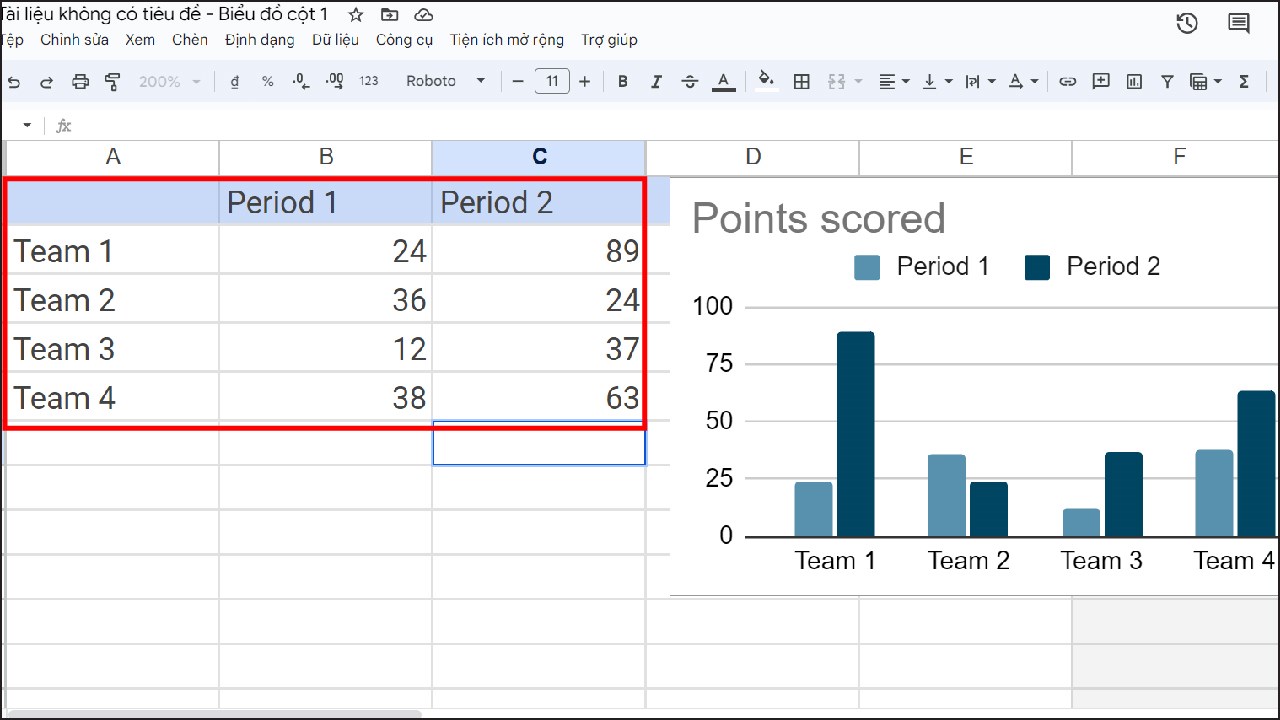Screen dimensions: 1280x720
Task: Apply currency format (đ) button
Action: point(234,82)
